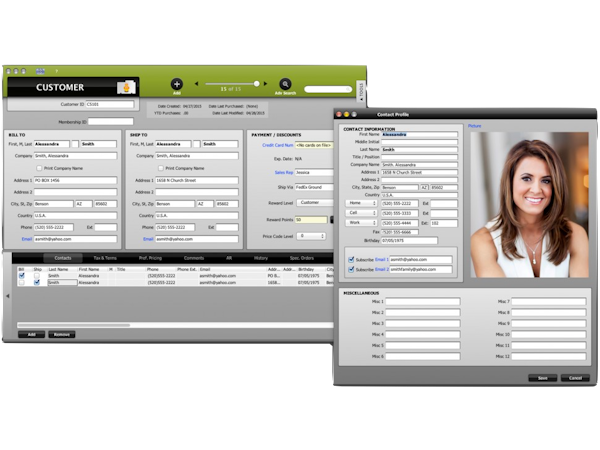
Task: Click the customer folder icon beside title
Action: point(126,87)
